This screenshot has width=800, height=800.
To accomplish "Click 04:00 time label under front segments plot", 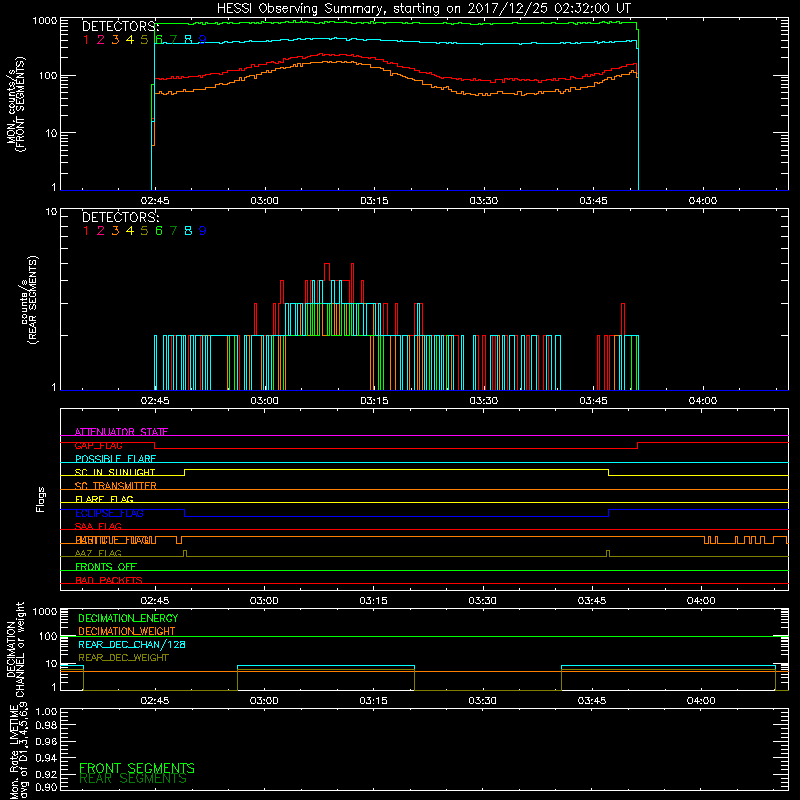I will pos(703,201).
